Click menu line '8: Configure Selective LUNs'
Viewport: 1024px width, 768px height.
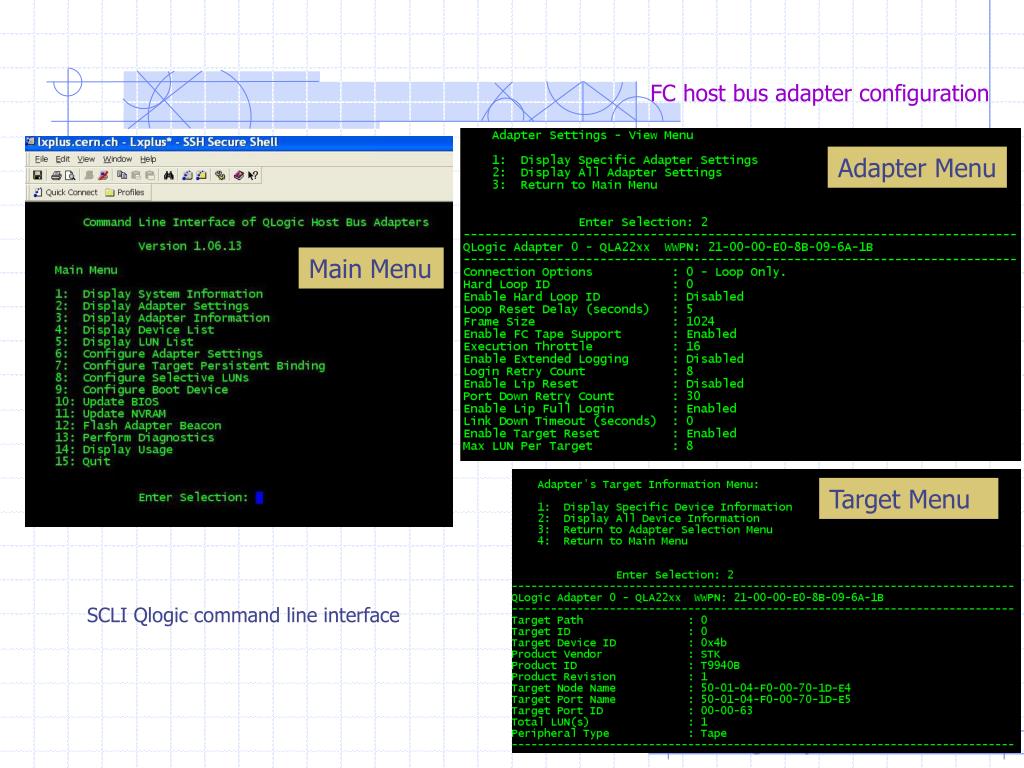[152, 377]
